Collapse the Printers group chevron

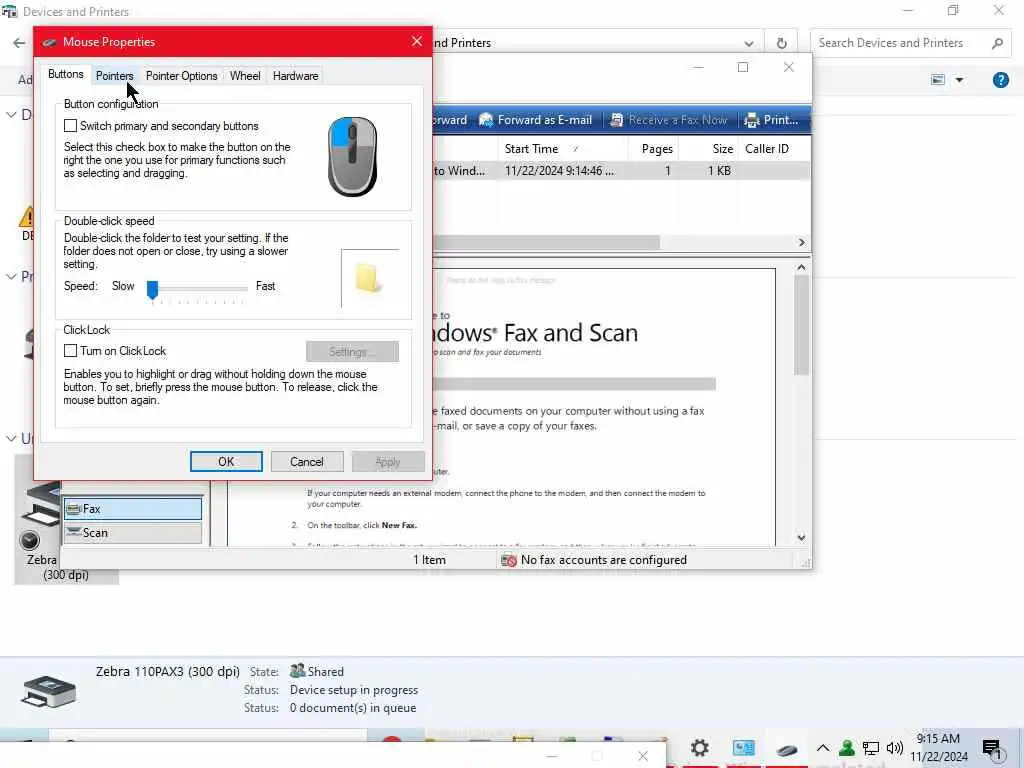click(11, 277)
